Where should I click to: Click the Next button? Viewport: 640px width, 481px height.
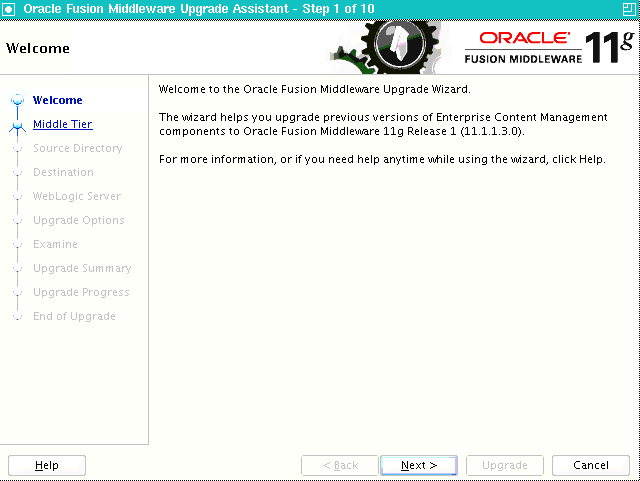[419, 465]
